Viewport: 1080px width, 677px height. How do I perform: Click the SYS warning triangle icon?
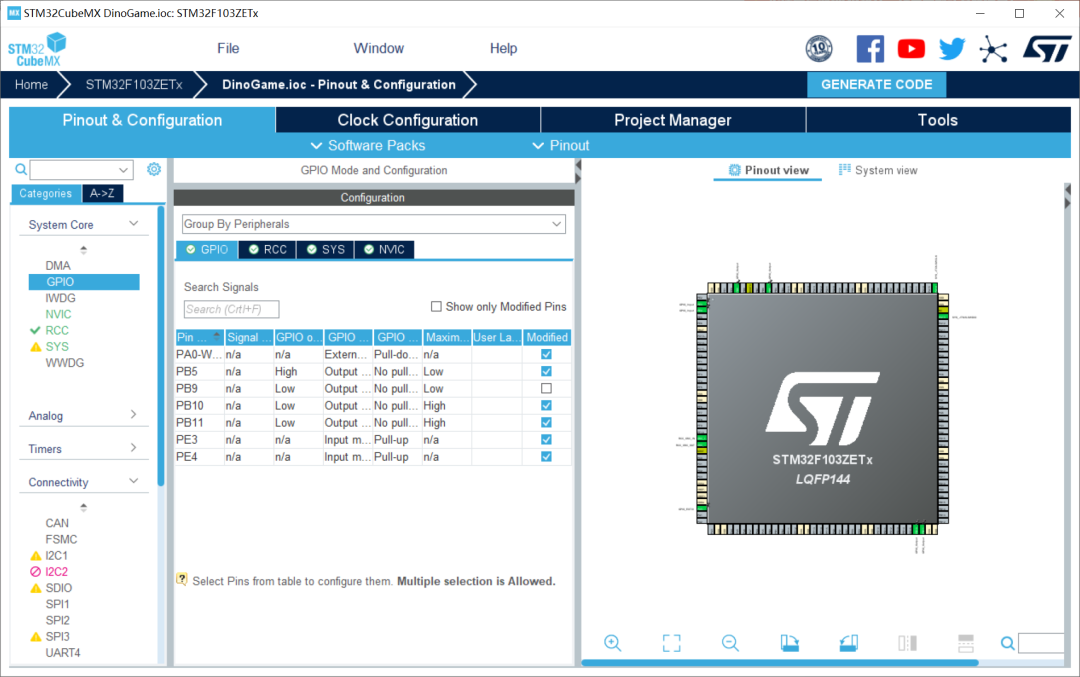pos(36,346)
